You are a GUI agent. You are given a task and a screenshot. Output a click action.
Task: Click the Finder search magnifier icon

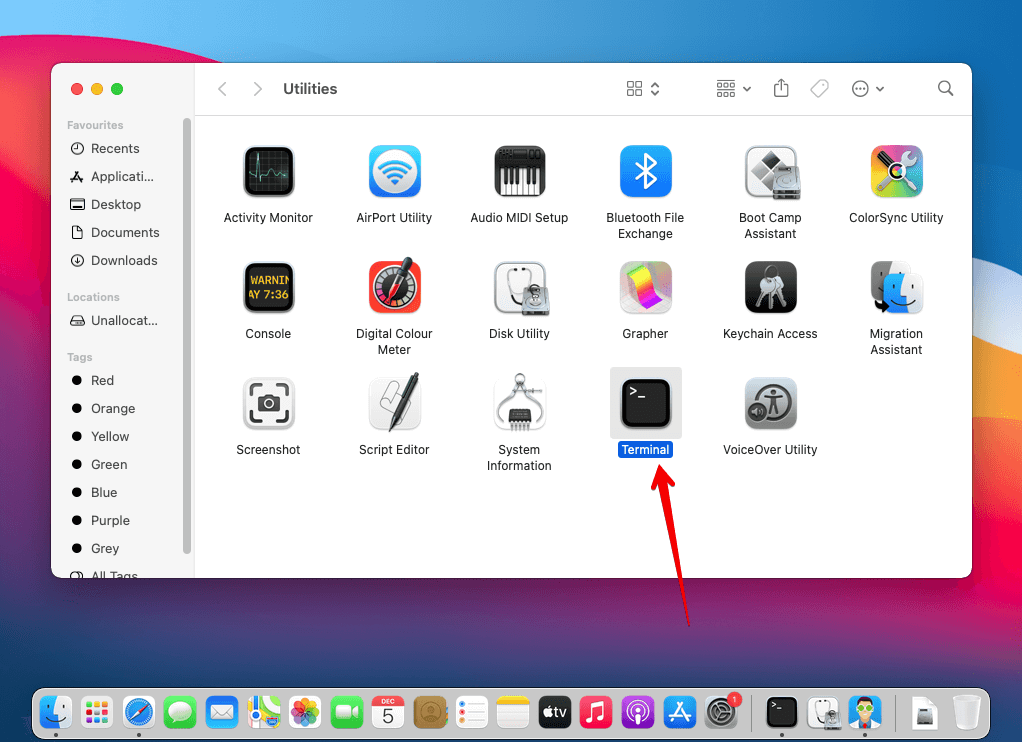point(945,88)
